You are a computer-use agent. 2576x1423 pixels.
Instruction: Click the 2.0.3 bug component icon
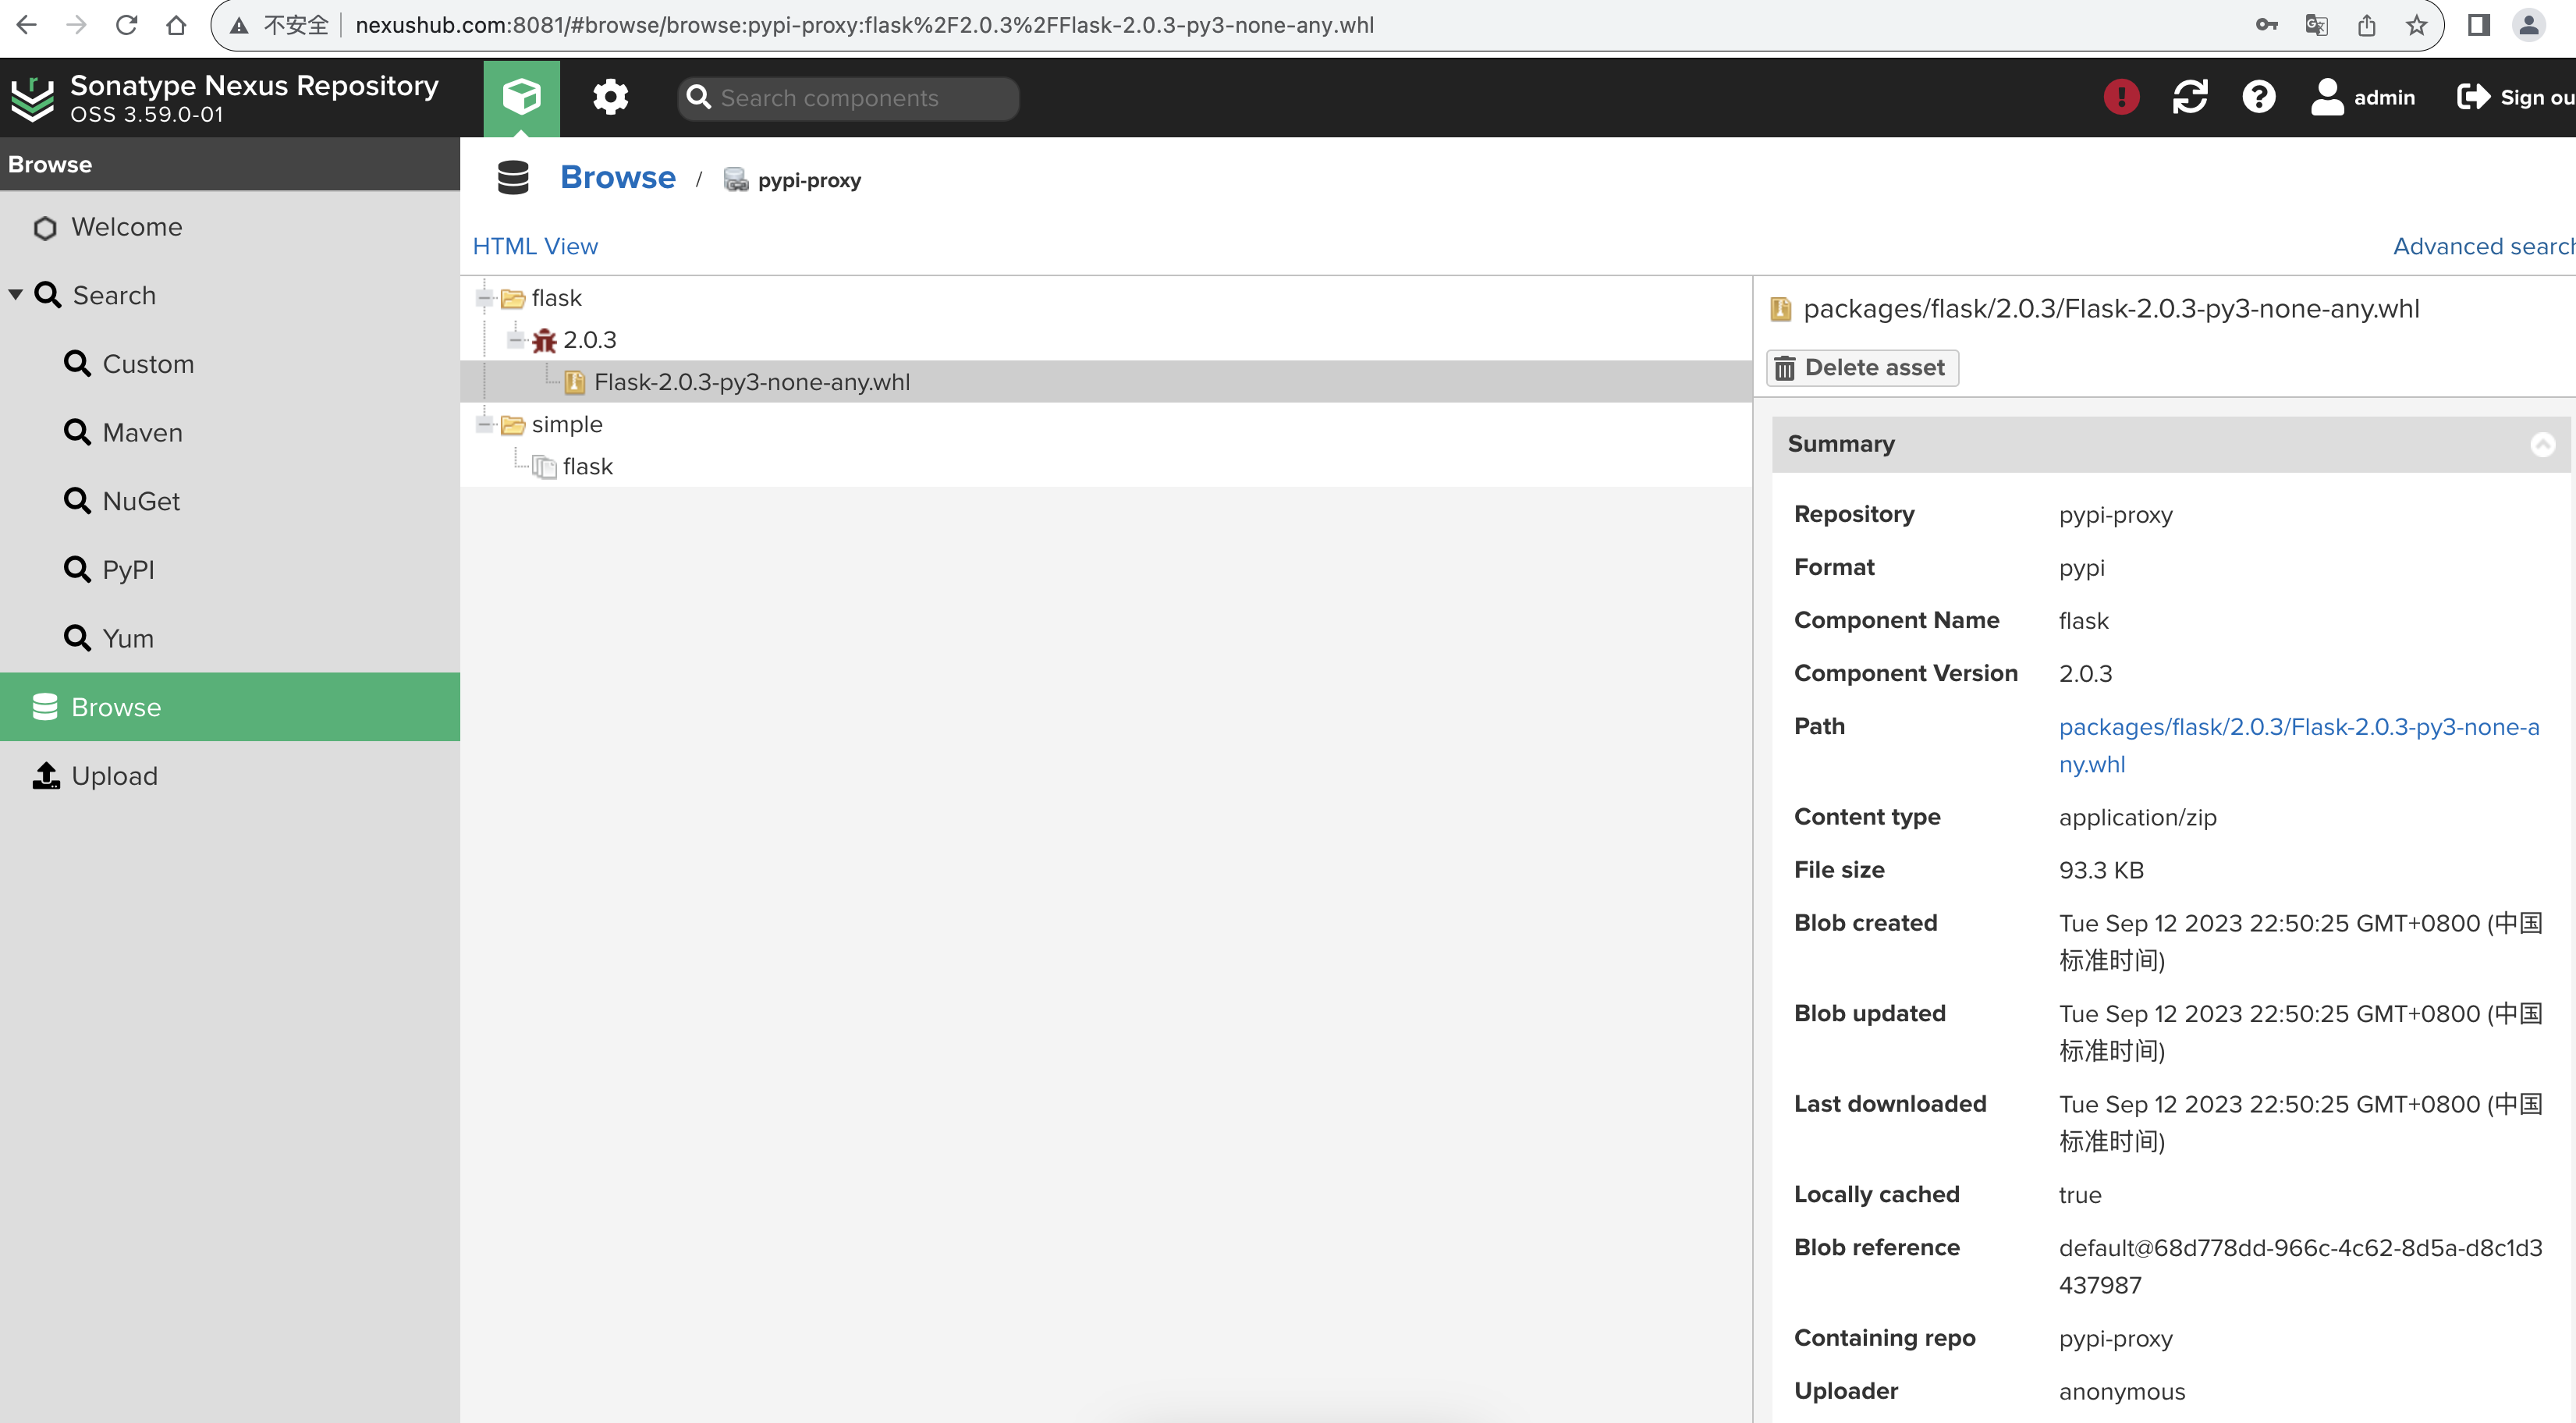click(x=544, y=340)
